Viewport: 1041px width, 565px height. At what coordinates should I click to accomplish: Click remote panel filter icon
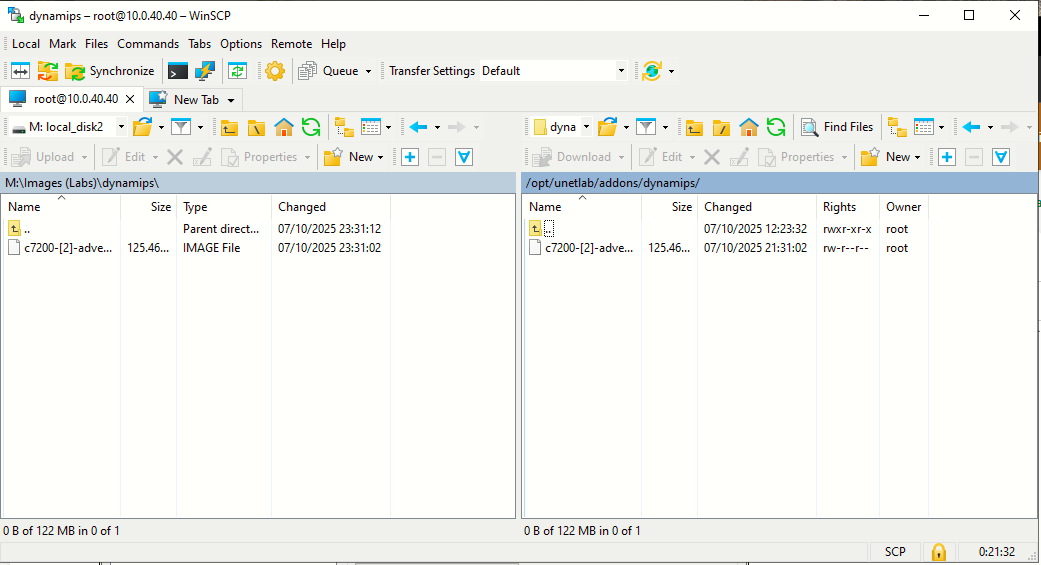pyautogui.click(x=645, y=127)
